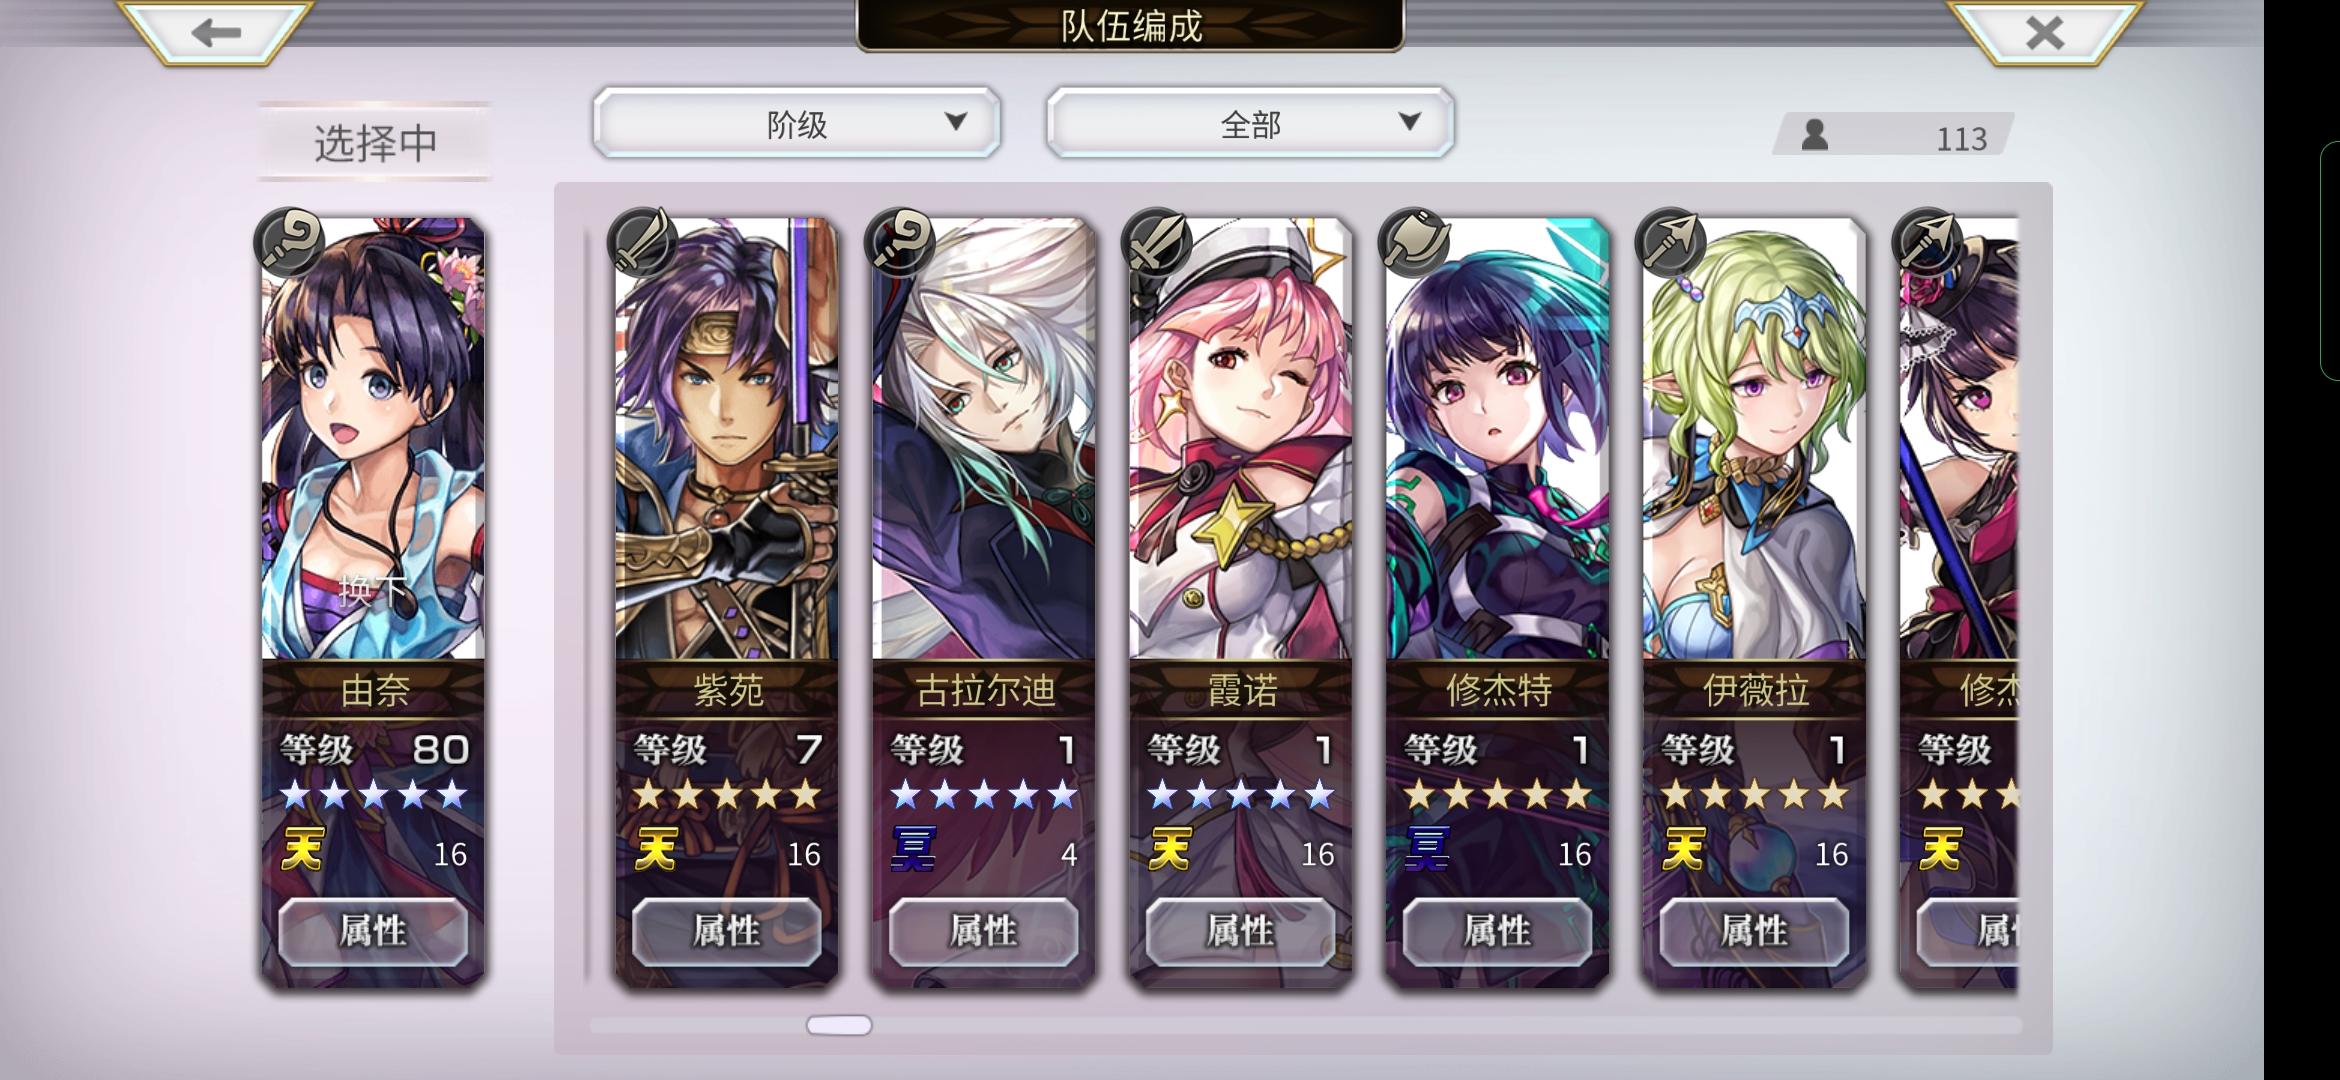Open 属性 for 紫苑

(727, 931)
